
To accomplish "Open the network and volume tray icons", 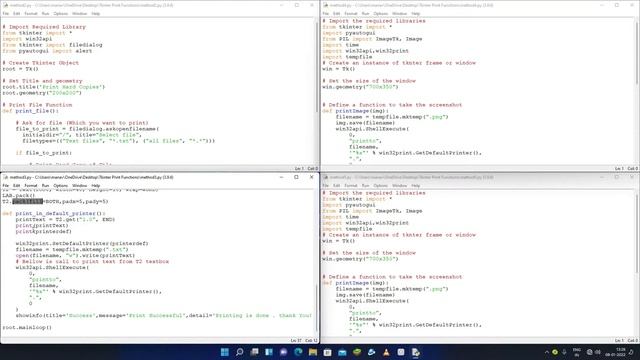I will [594, 352].
